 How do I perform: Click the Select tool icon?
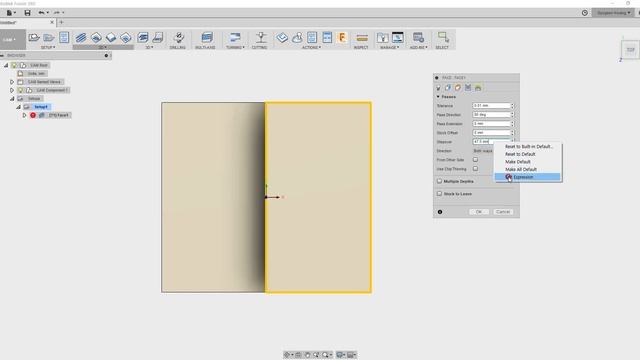[443, 38]
